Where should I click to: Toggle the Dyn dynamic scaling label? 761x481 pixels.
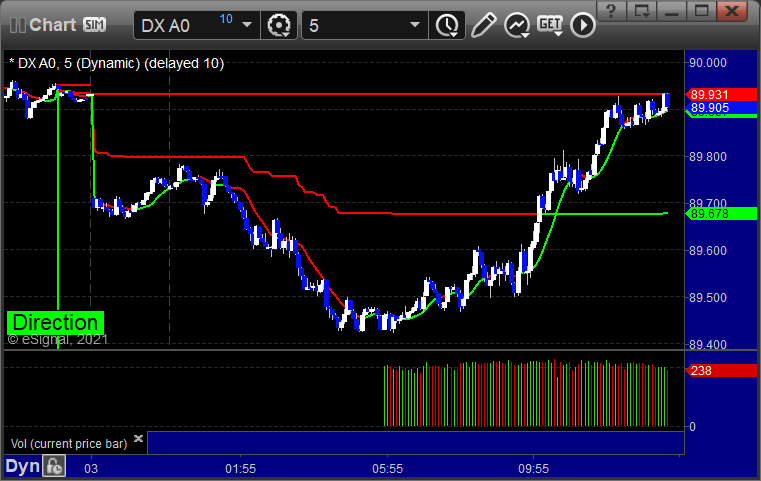(22, 466)
